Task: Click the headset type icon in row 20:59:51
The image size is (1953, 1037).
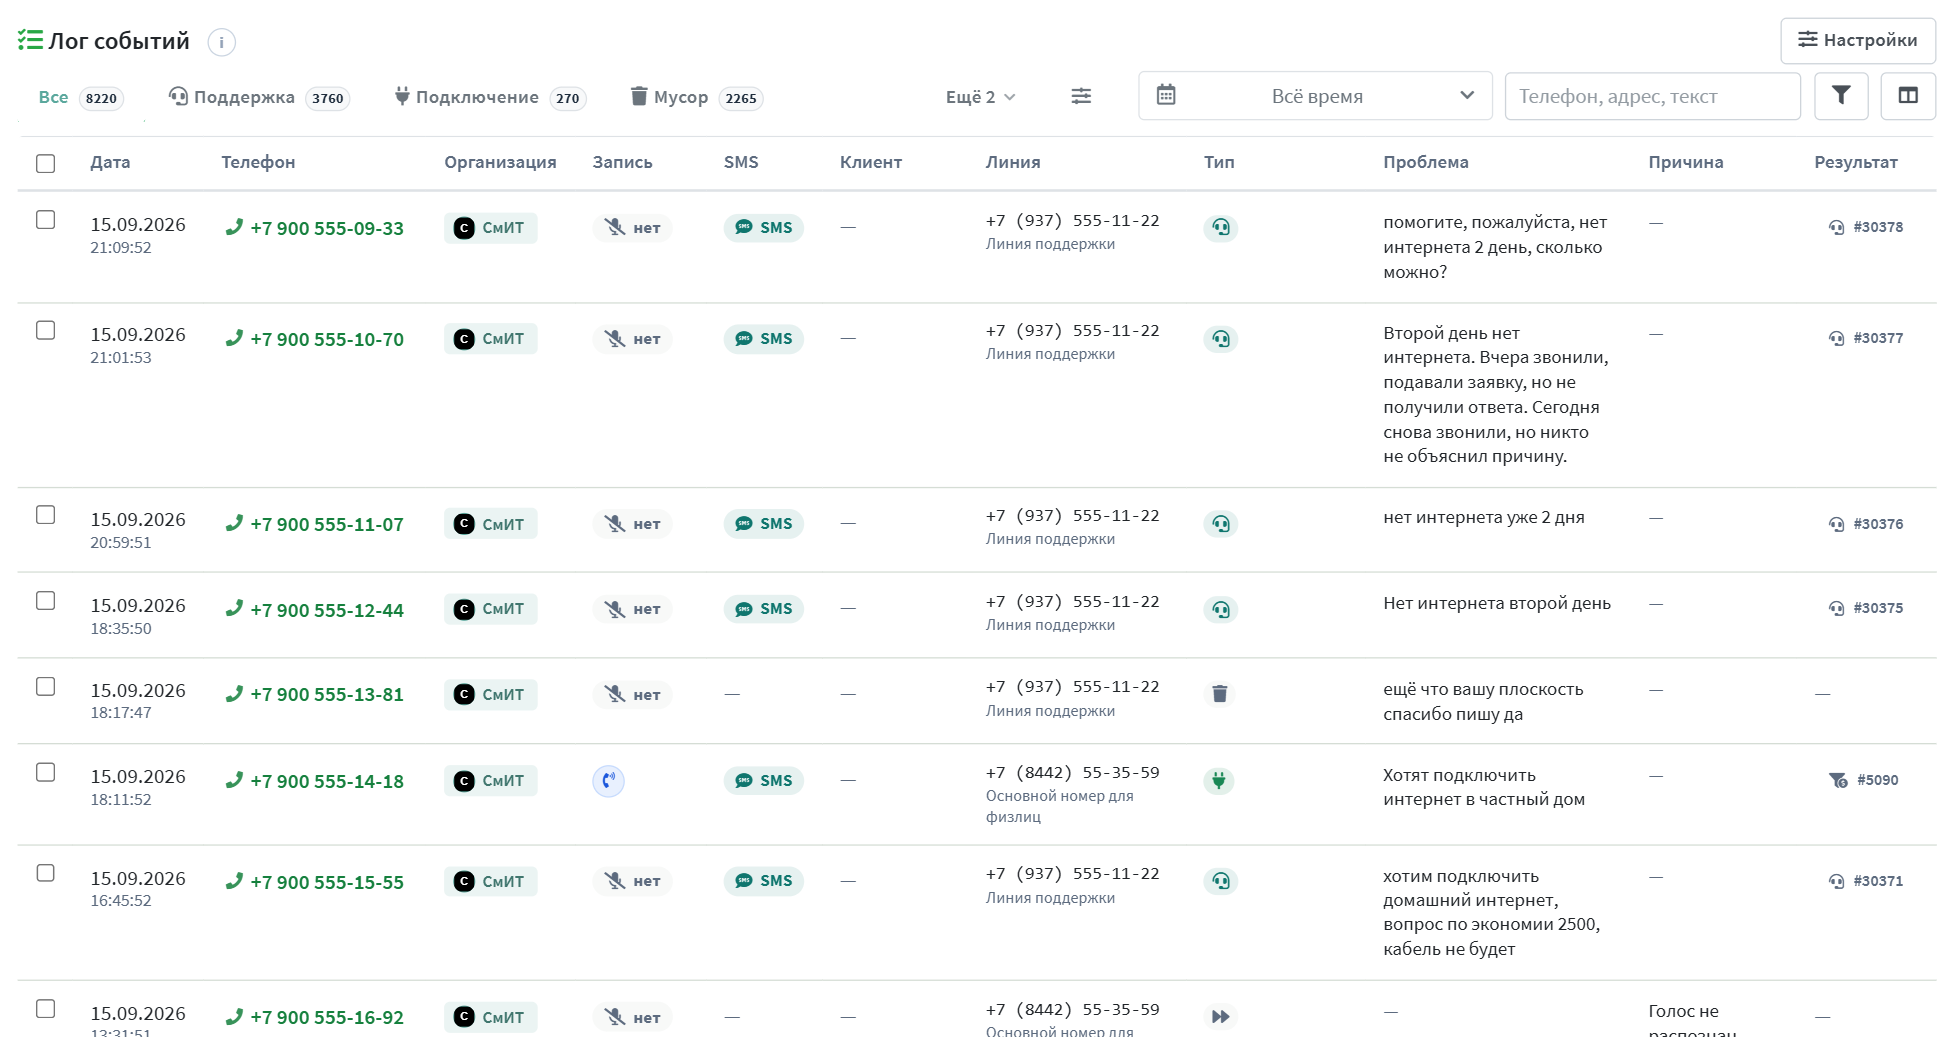Action: point(1221,524)
